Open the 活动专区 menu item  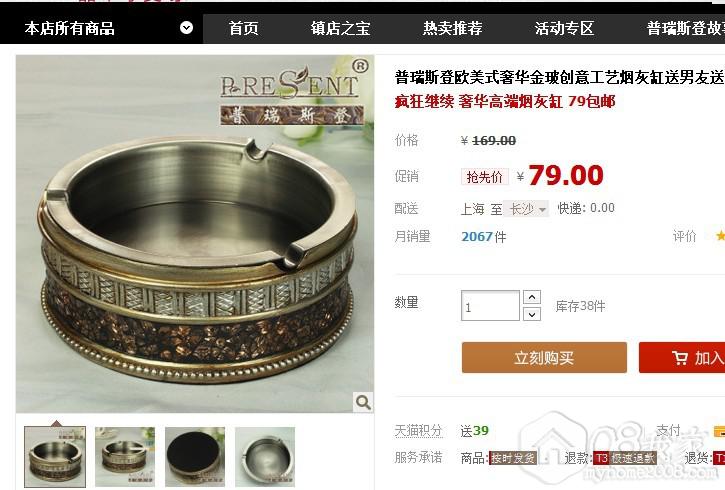click(564, 28)
